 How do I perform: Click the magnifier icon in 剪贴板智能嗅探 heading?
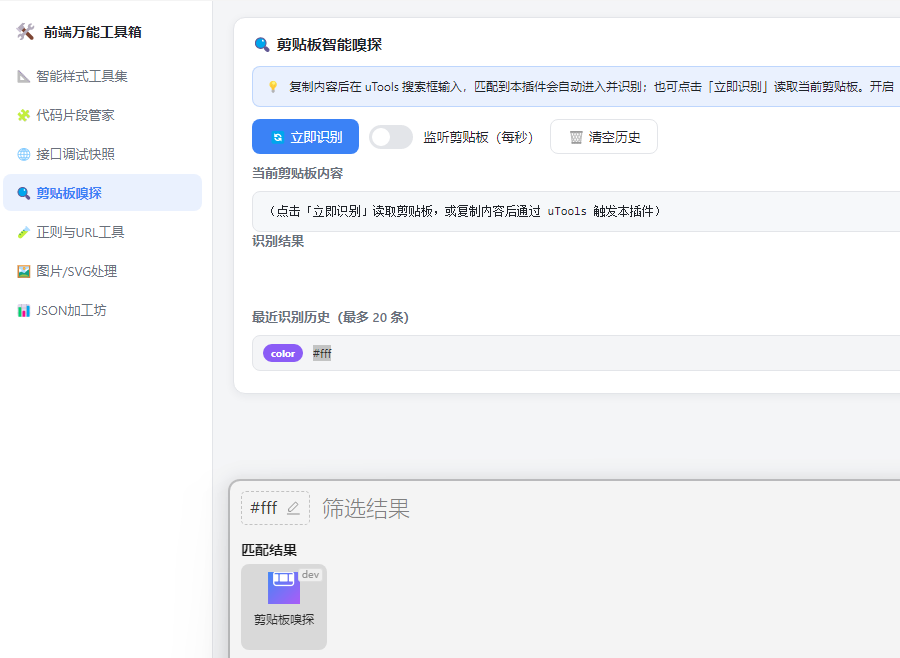262,44
